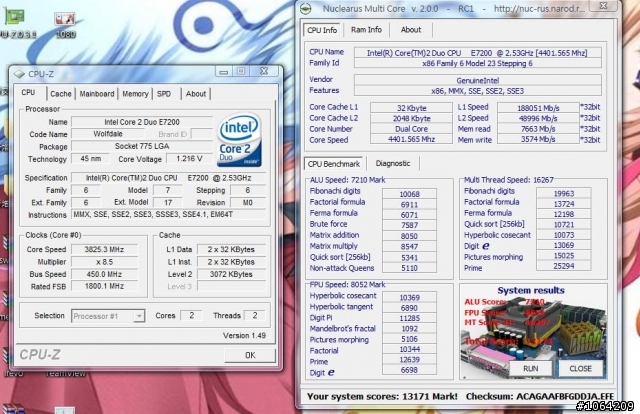The image size is (640, 414).
Task: Click the Threads 2 value in CPU-Z
Action: [x=255, y=315]
